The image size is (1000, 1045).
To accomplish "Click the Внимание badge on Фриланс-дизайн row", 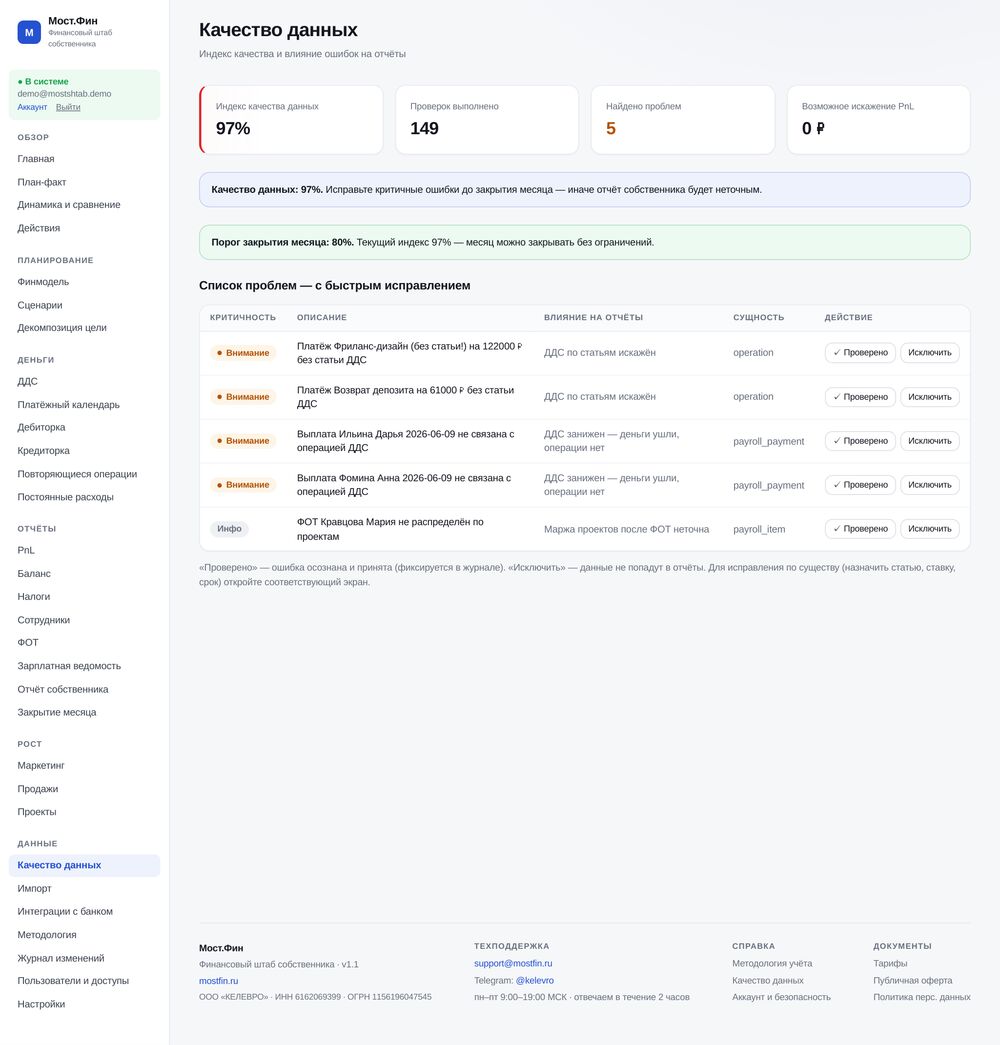I will tap(243, 353).
